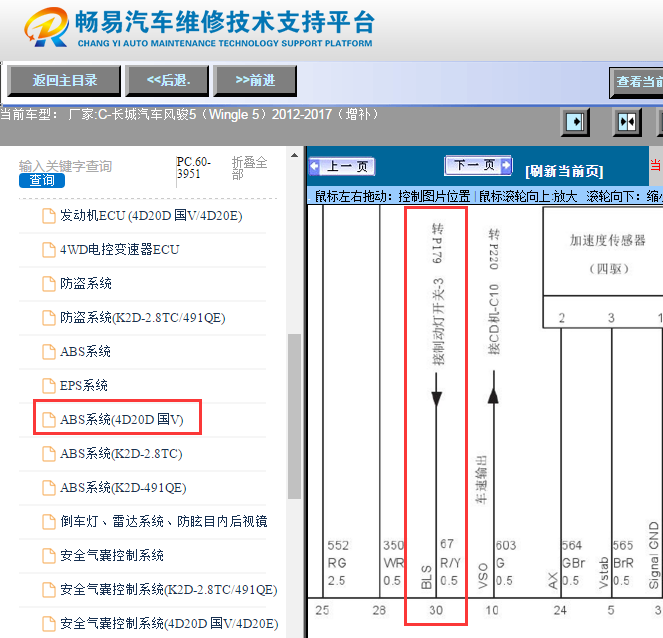
Task: Open 倒车灯、雷达系统、防眩目内后视镜 item
Action: coord(164,521)
